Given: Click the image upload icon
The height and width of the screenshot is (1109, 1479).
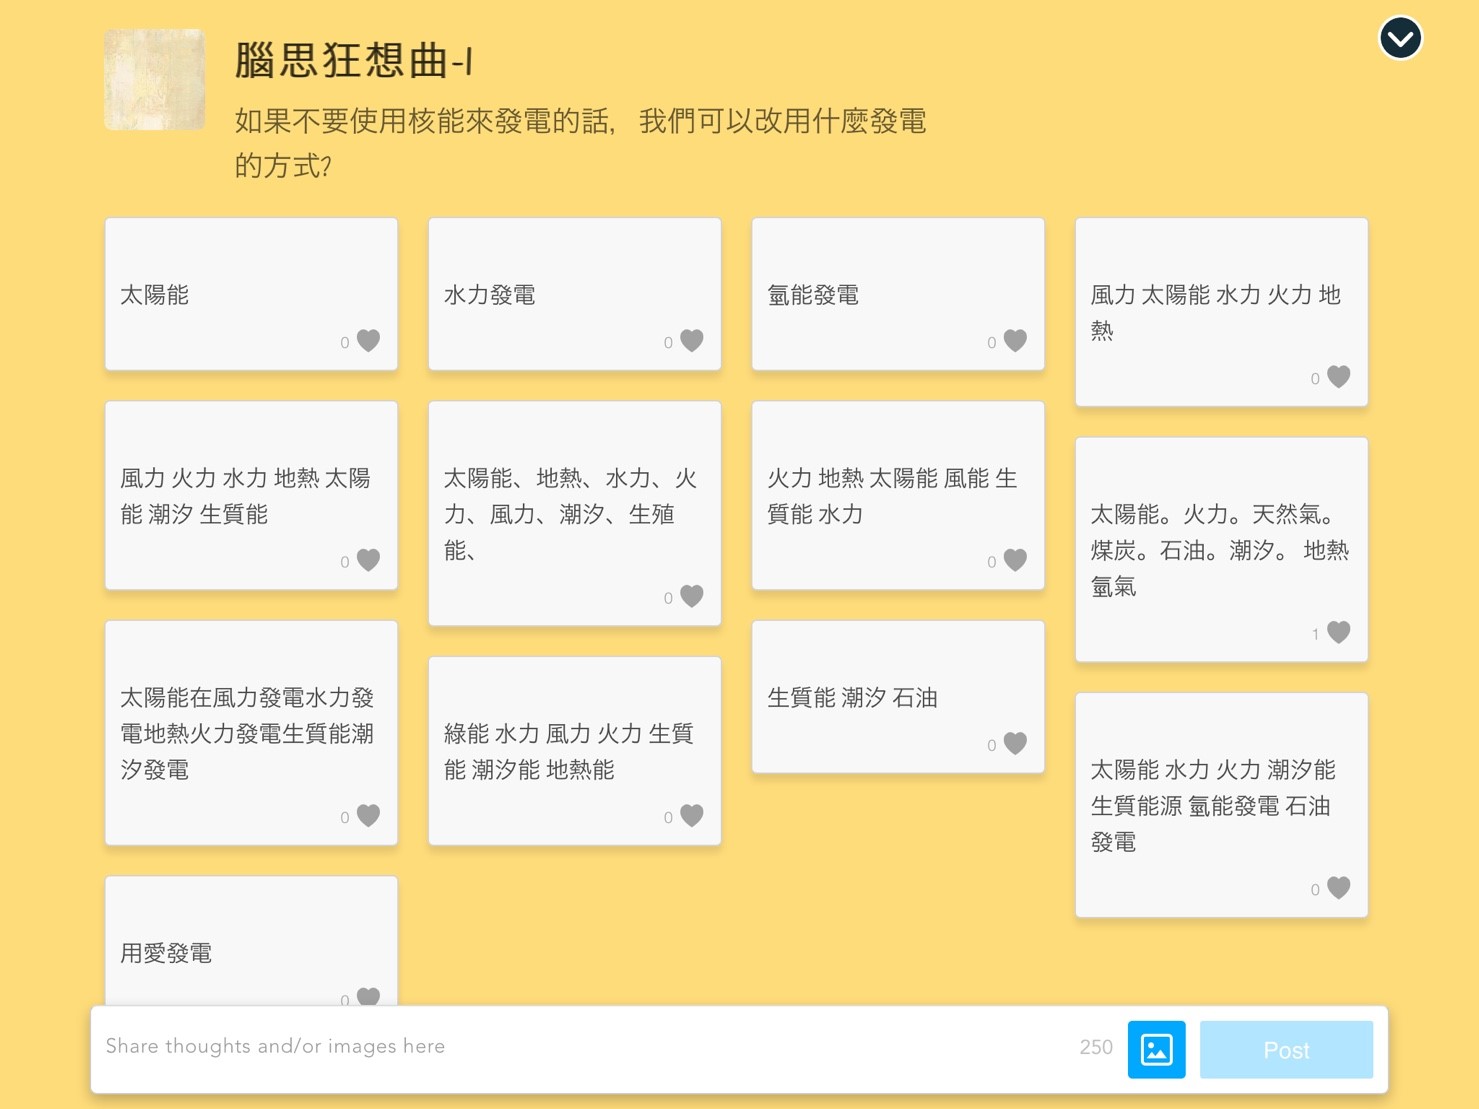Looking at the screenshot, I should (1156, 1049).
